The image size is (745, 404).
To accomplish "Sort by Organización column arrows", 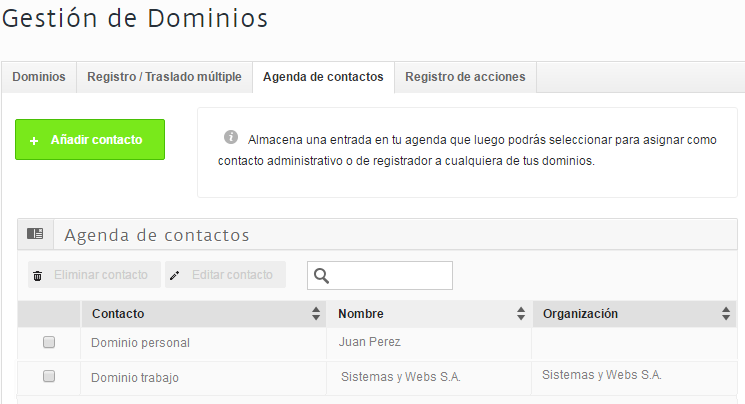I will (x=726, y=314).
